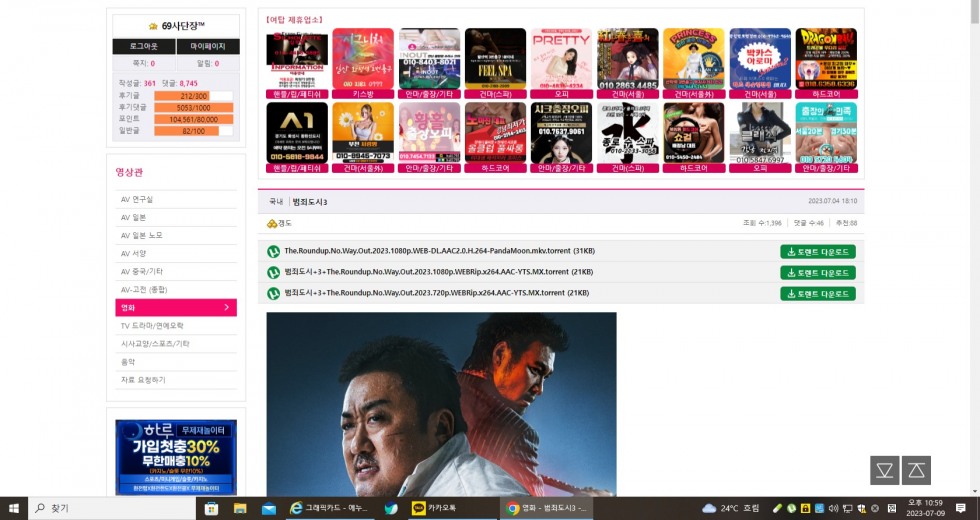Open the taskbar clock showing 오후 10:59

pos(924,508)
